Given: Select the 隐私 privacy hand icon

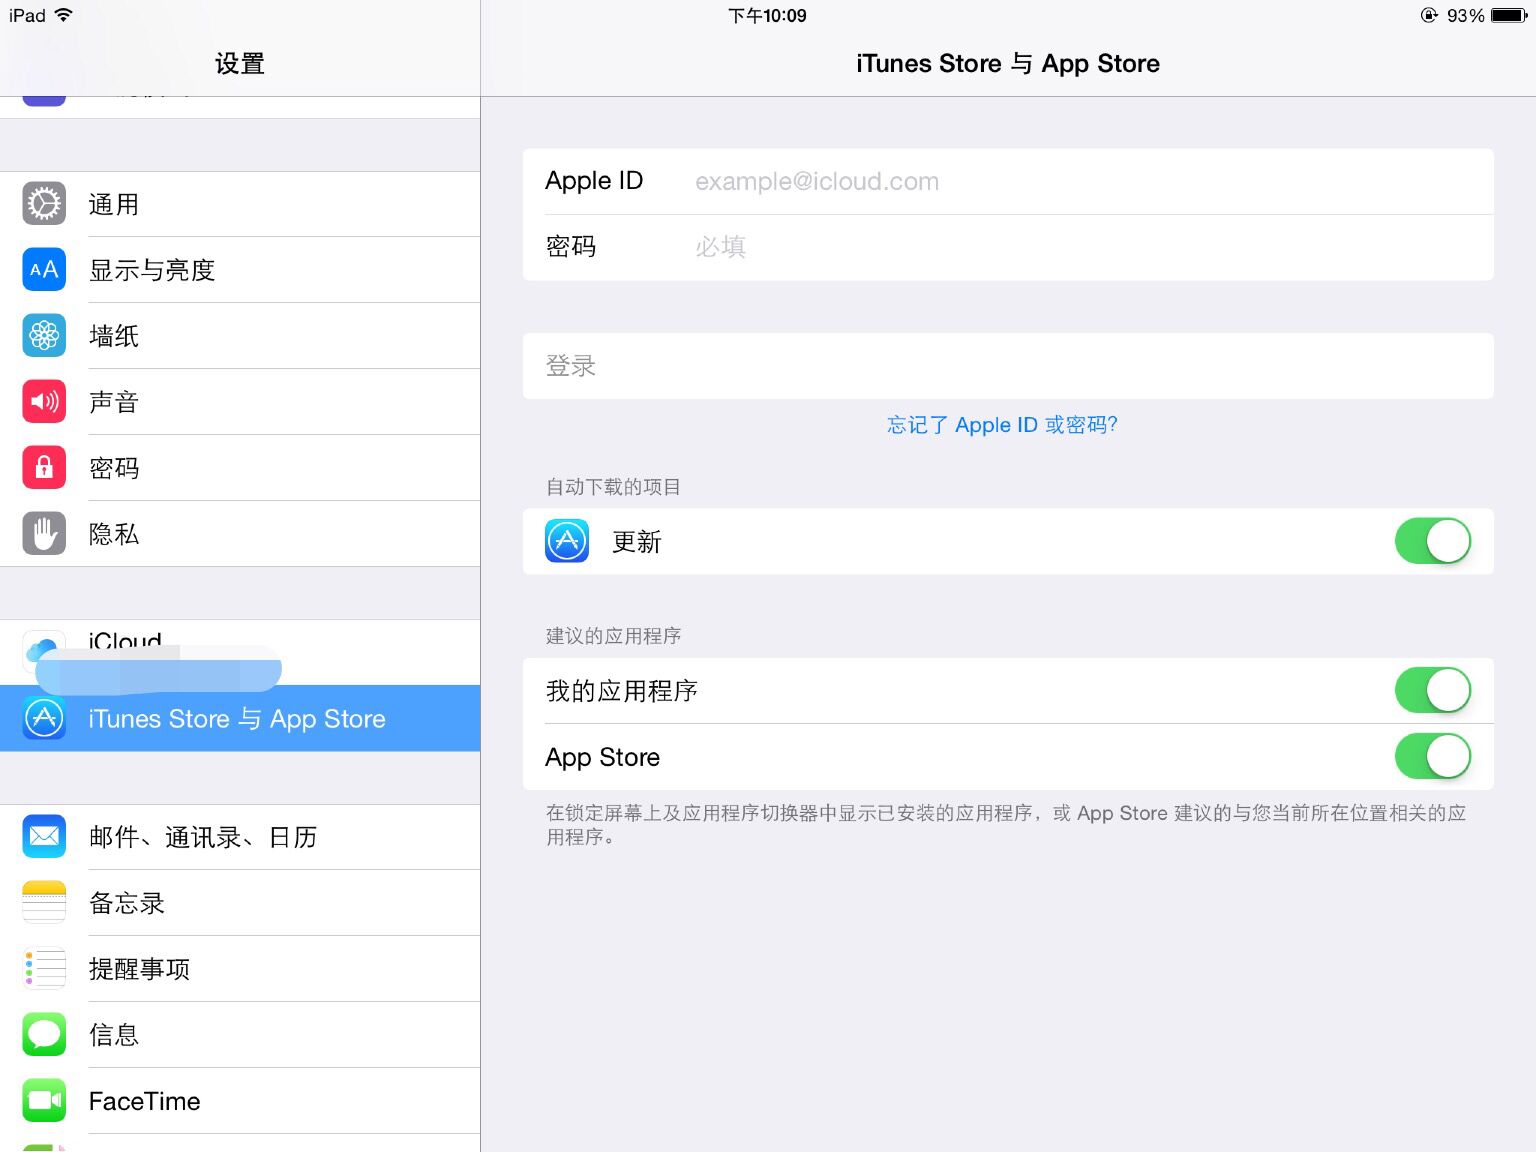Looking at the screenshot, I should pos(44,533).
